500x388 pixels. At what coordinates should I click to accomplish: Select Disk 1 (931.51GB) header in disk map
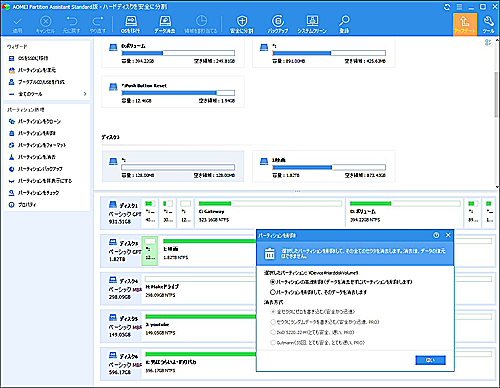coord(122,213)
